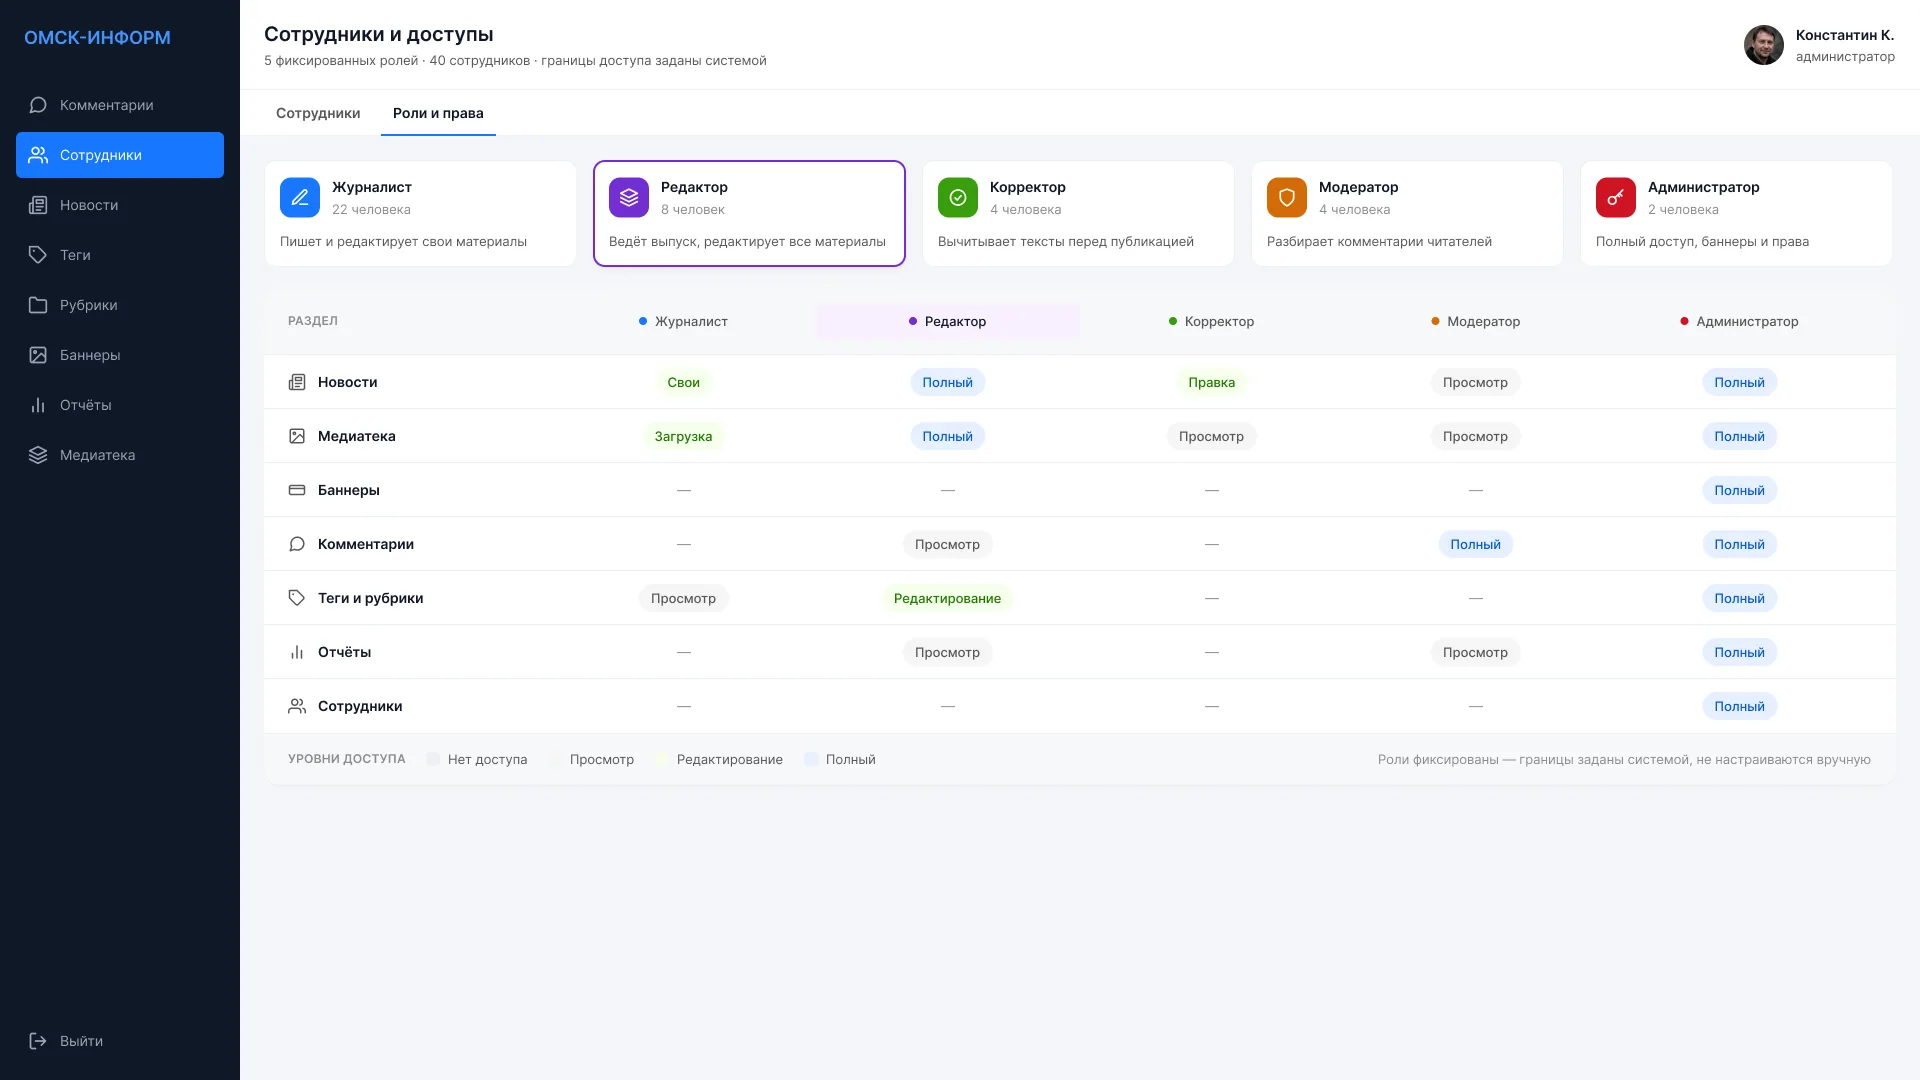The width and height of the screenshot is (1920, 1080).
Task: Click the Выйти logout link
Action: 120,1041
